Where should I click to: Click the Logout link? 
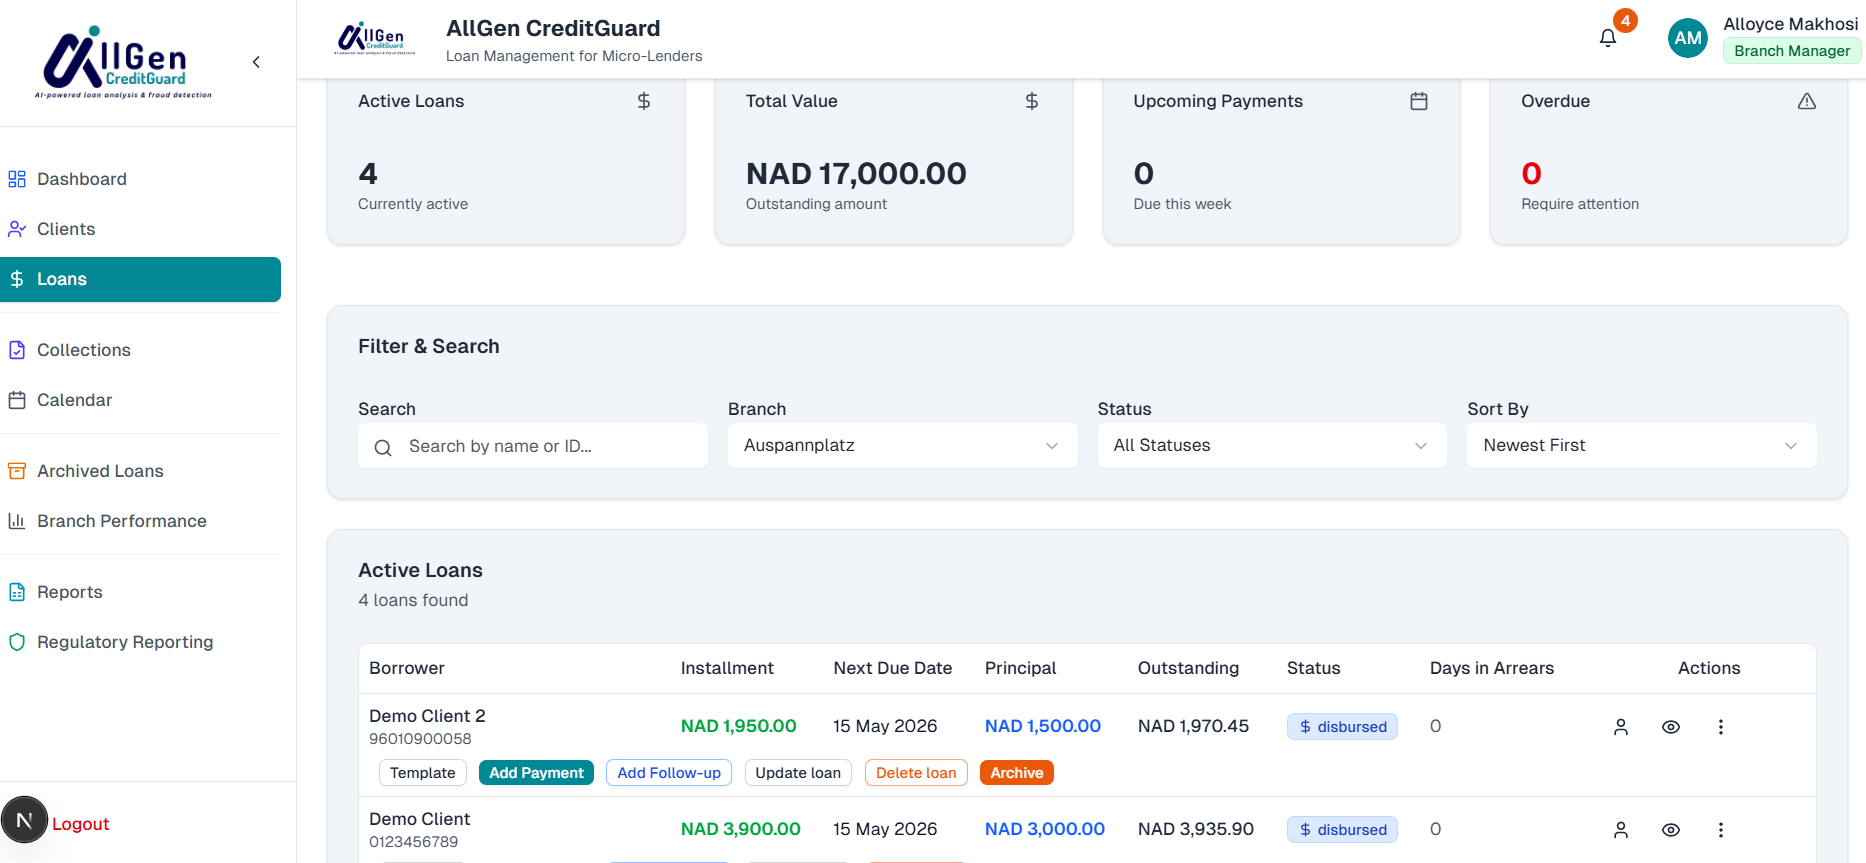81,824
